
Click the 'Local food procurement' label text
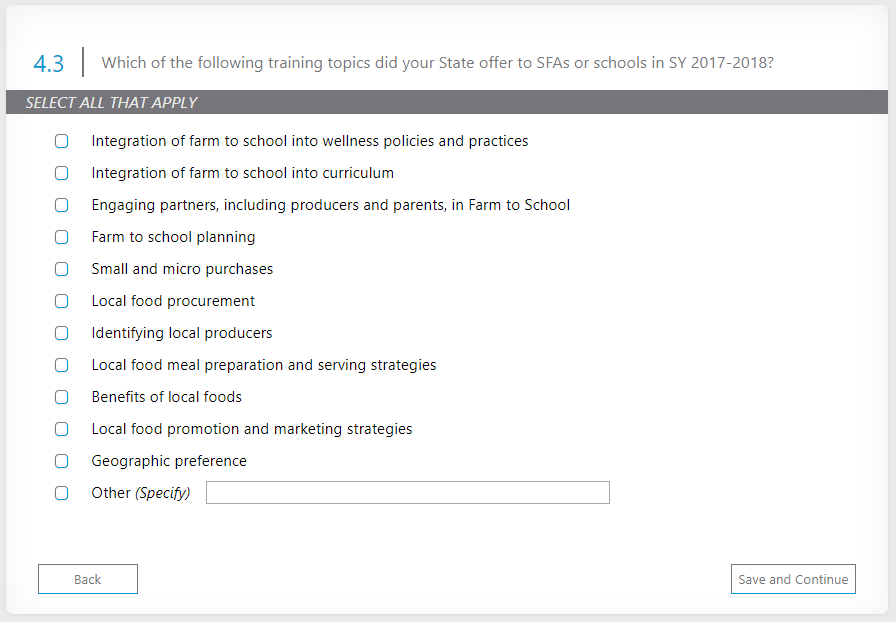(173, 301)
